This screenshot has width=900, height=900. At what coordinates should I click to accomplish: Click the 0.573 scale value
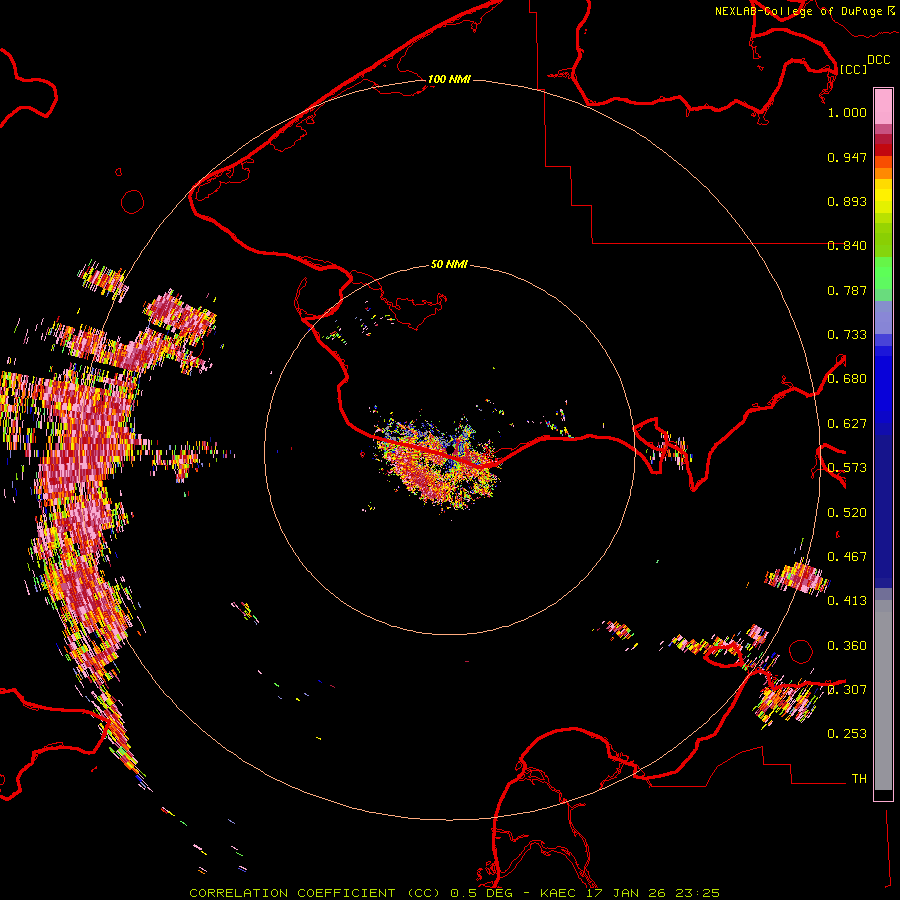pos(847,468)
